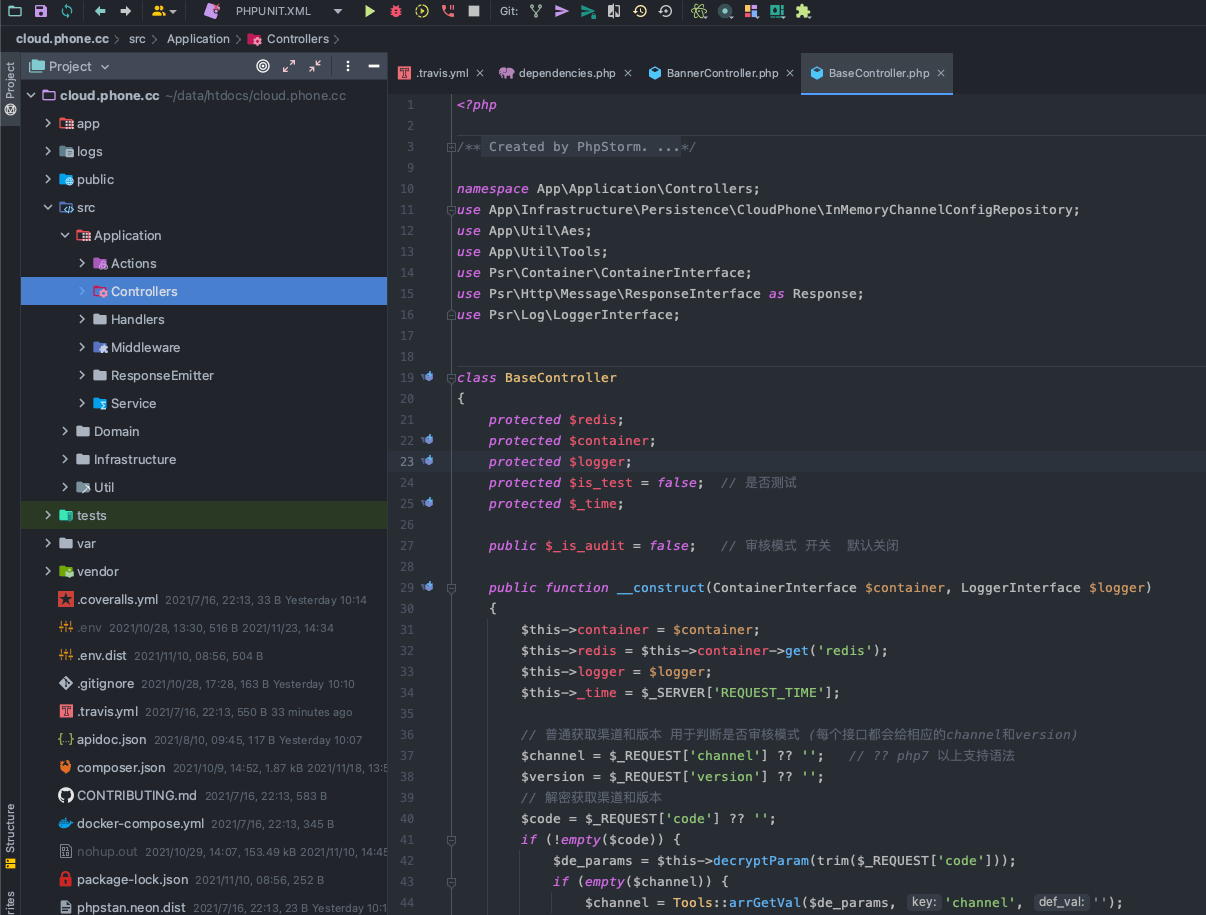
Task: Toggle fold for the use imports block
Action: (451, 210)
